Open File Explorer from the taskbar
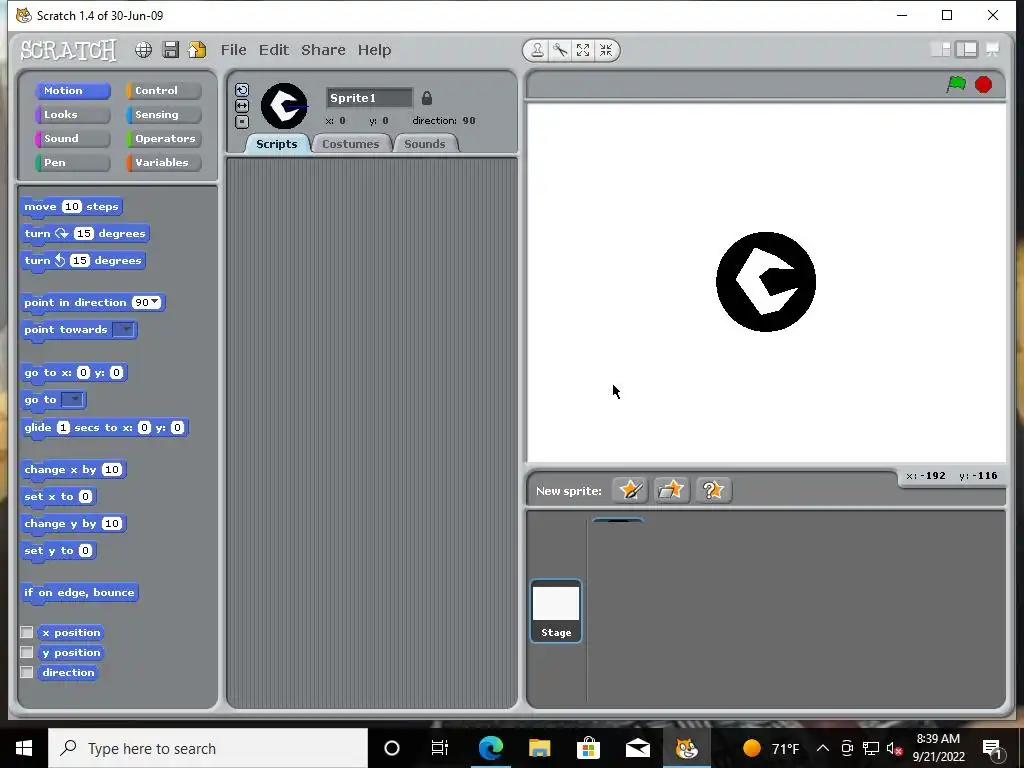The image size is (1024, 768). coord(539,748)
